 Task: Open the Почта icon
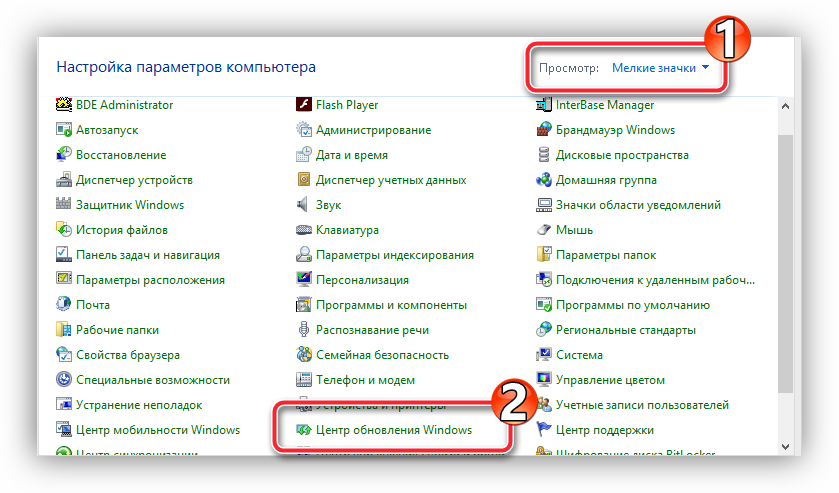(64, 305)
